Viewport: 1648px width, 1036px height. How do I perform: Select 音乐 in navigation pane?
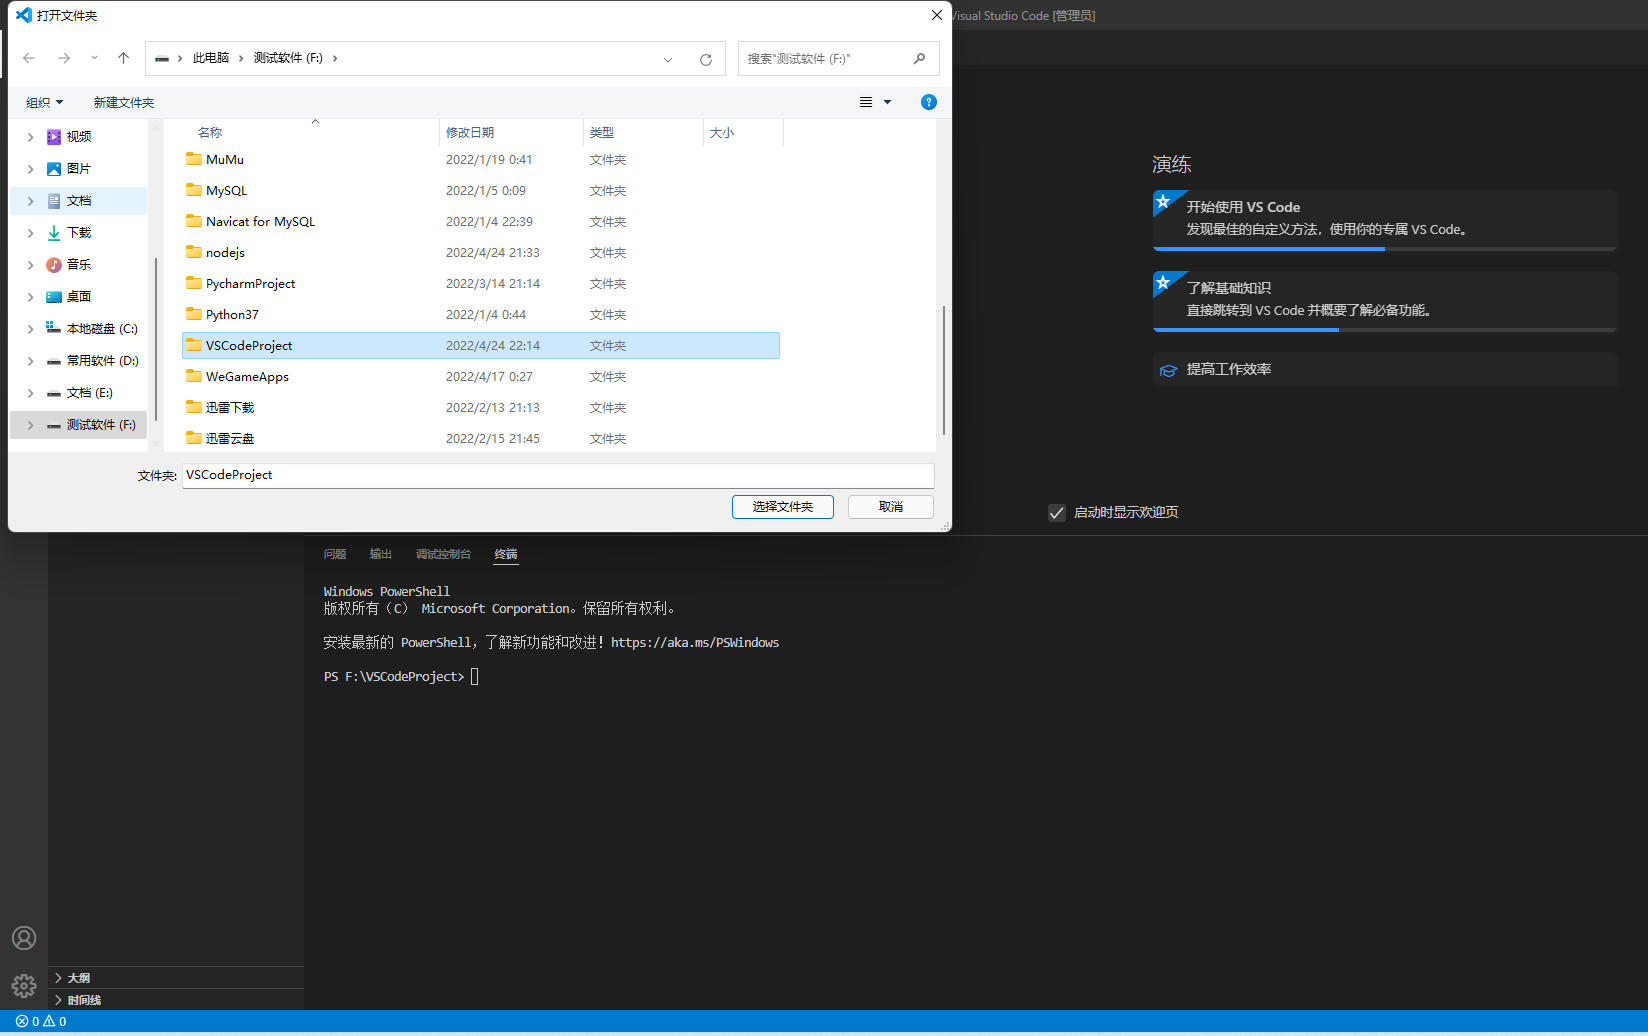coord(79,265)
